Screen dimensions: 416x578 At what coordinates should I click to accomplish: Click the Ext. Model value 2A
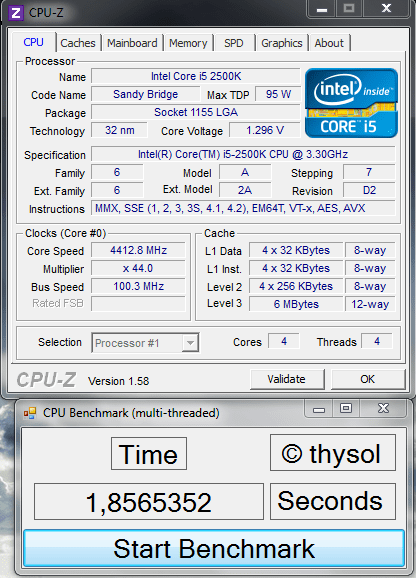(245, 190)
